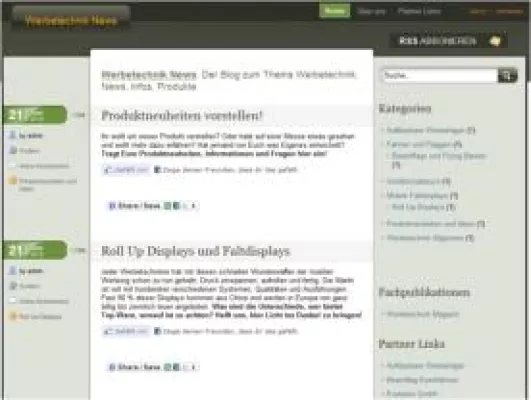Click by admin link beside Roll Up Displays post
This screenshot has height=400, width=531.
[x=30, y=271]
